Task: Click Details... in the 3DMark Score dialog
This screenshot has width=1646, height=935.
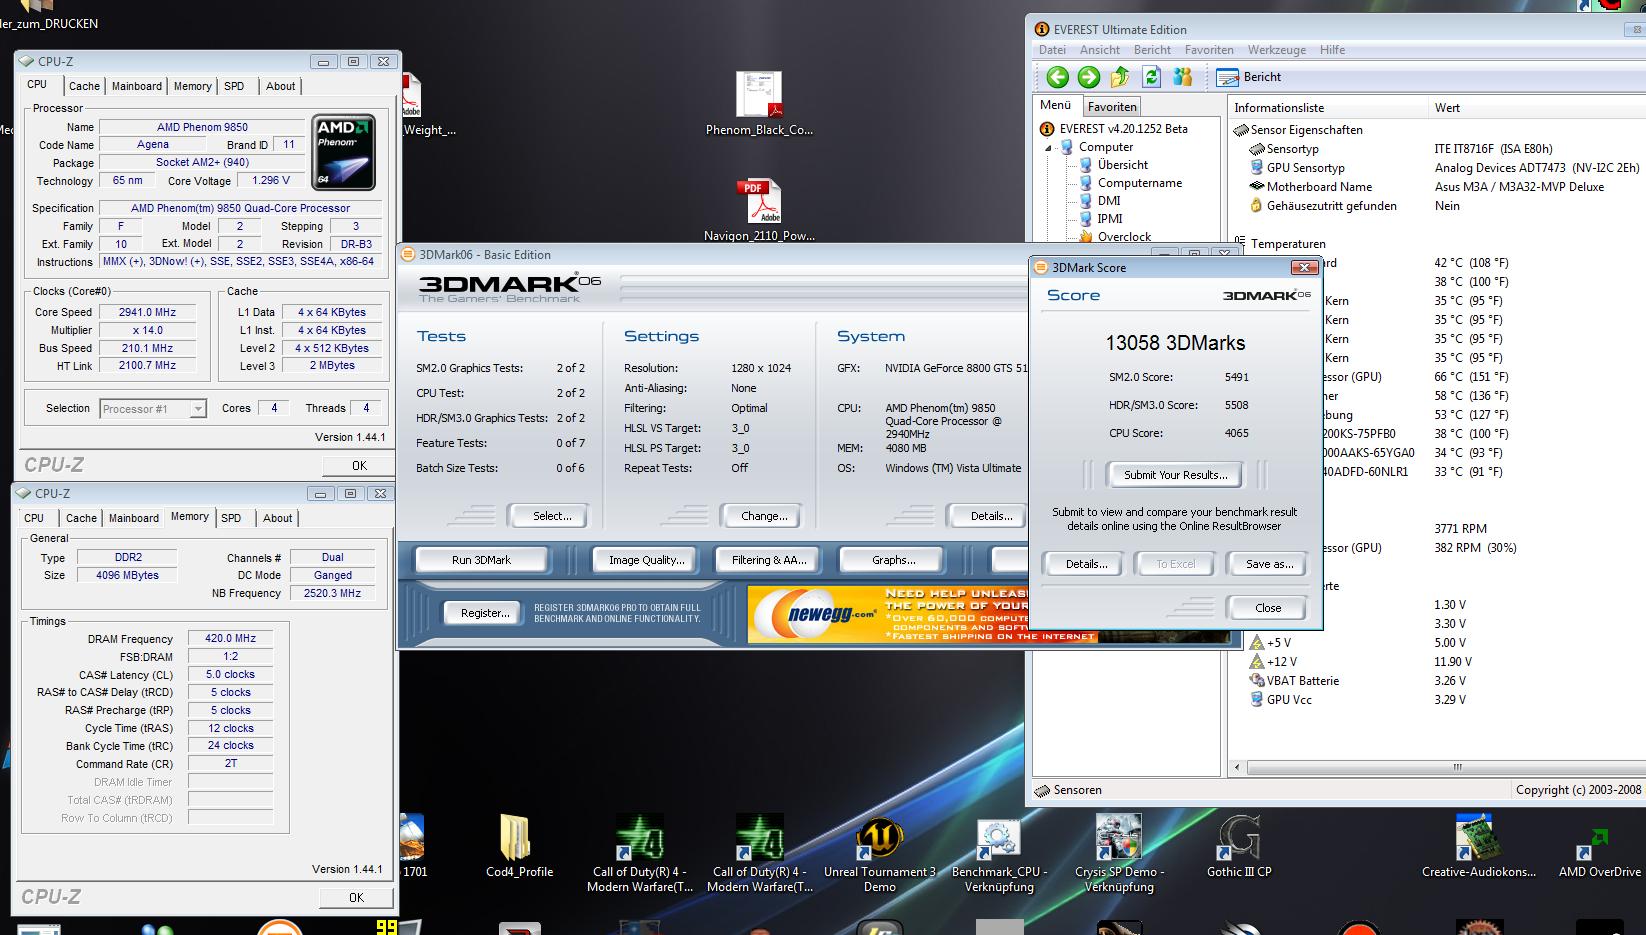Action: coord(1086,564)
